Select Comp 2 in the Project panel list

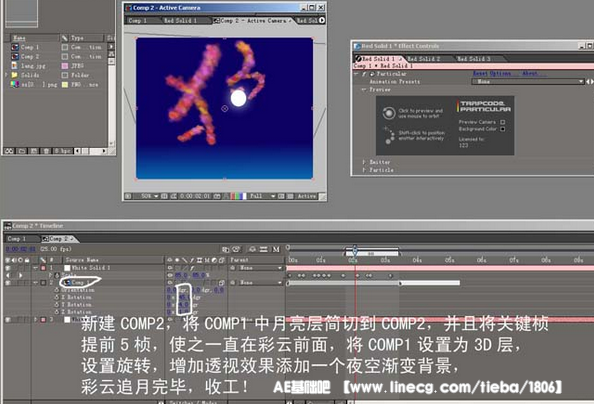[x=30, y=56]
